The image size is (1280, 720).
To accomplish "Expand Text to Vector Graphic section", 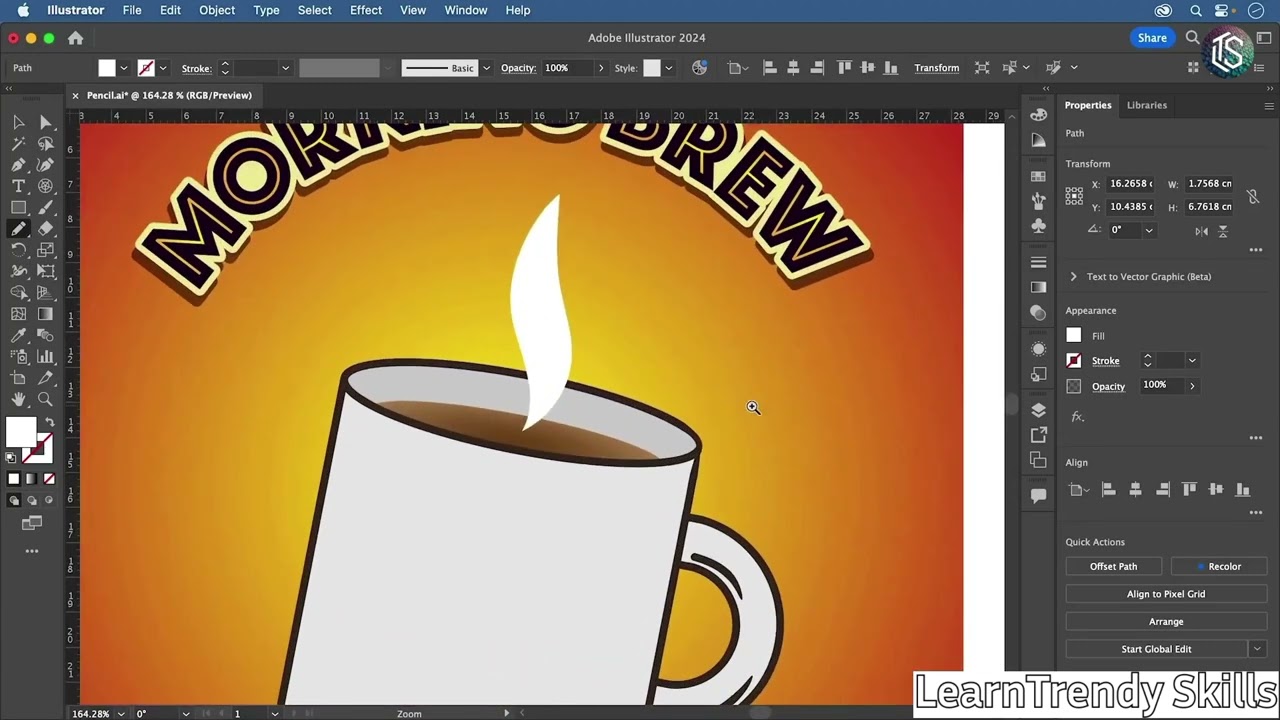I will [1073, 277].
